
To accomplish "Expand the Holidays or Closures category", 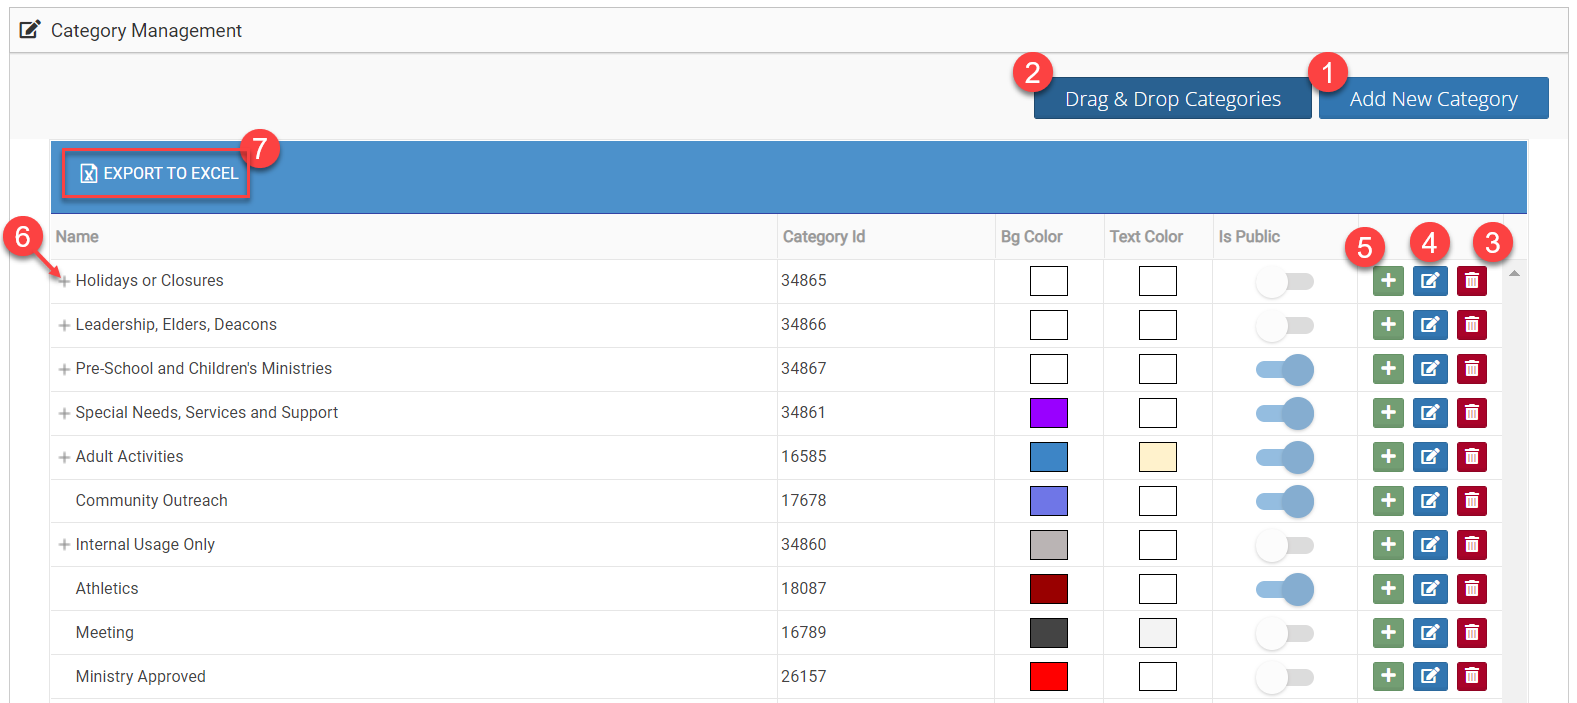I will (x=64, y=282).
